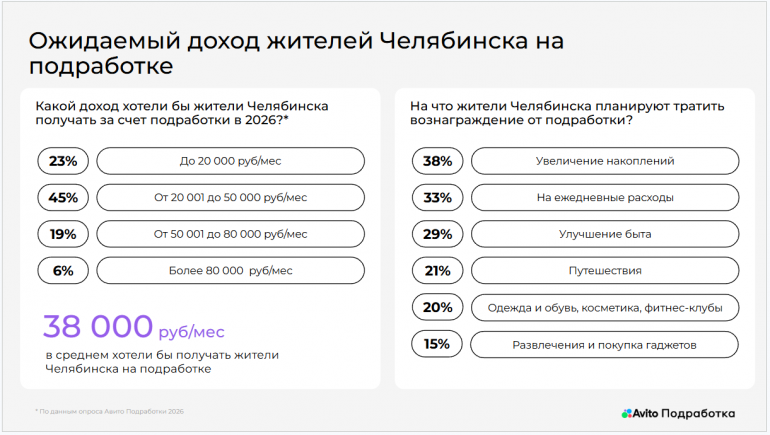Pick the "Более 80 000 руб/мес" pill
This screenshot has height=435, width=770.
tap(231, 270)
